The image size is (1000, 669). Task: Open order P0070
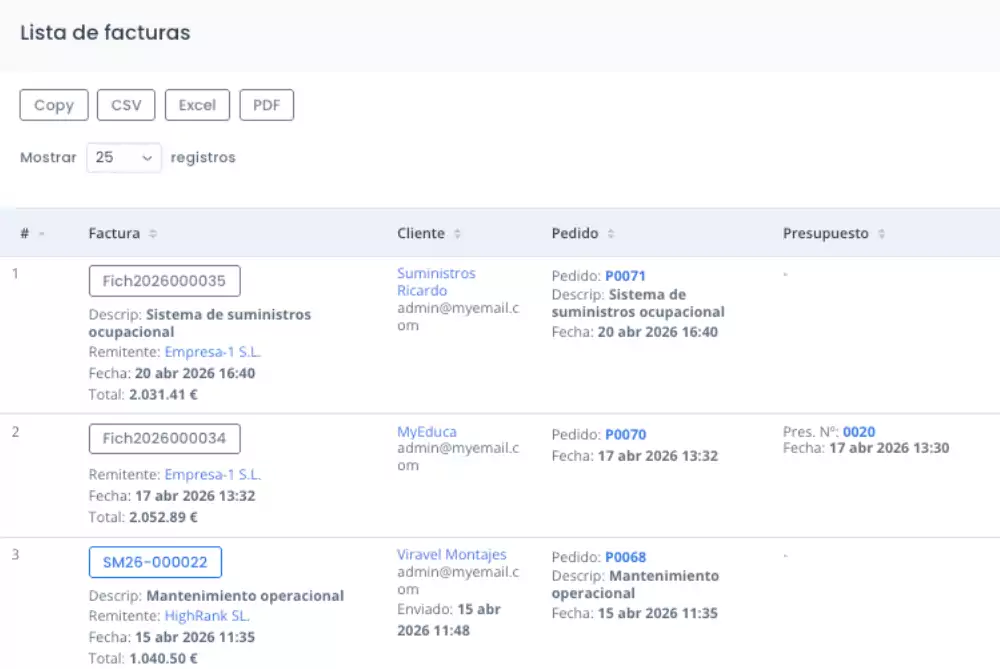click(x=626, y=435)
